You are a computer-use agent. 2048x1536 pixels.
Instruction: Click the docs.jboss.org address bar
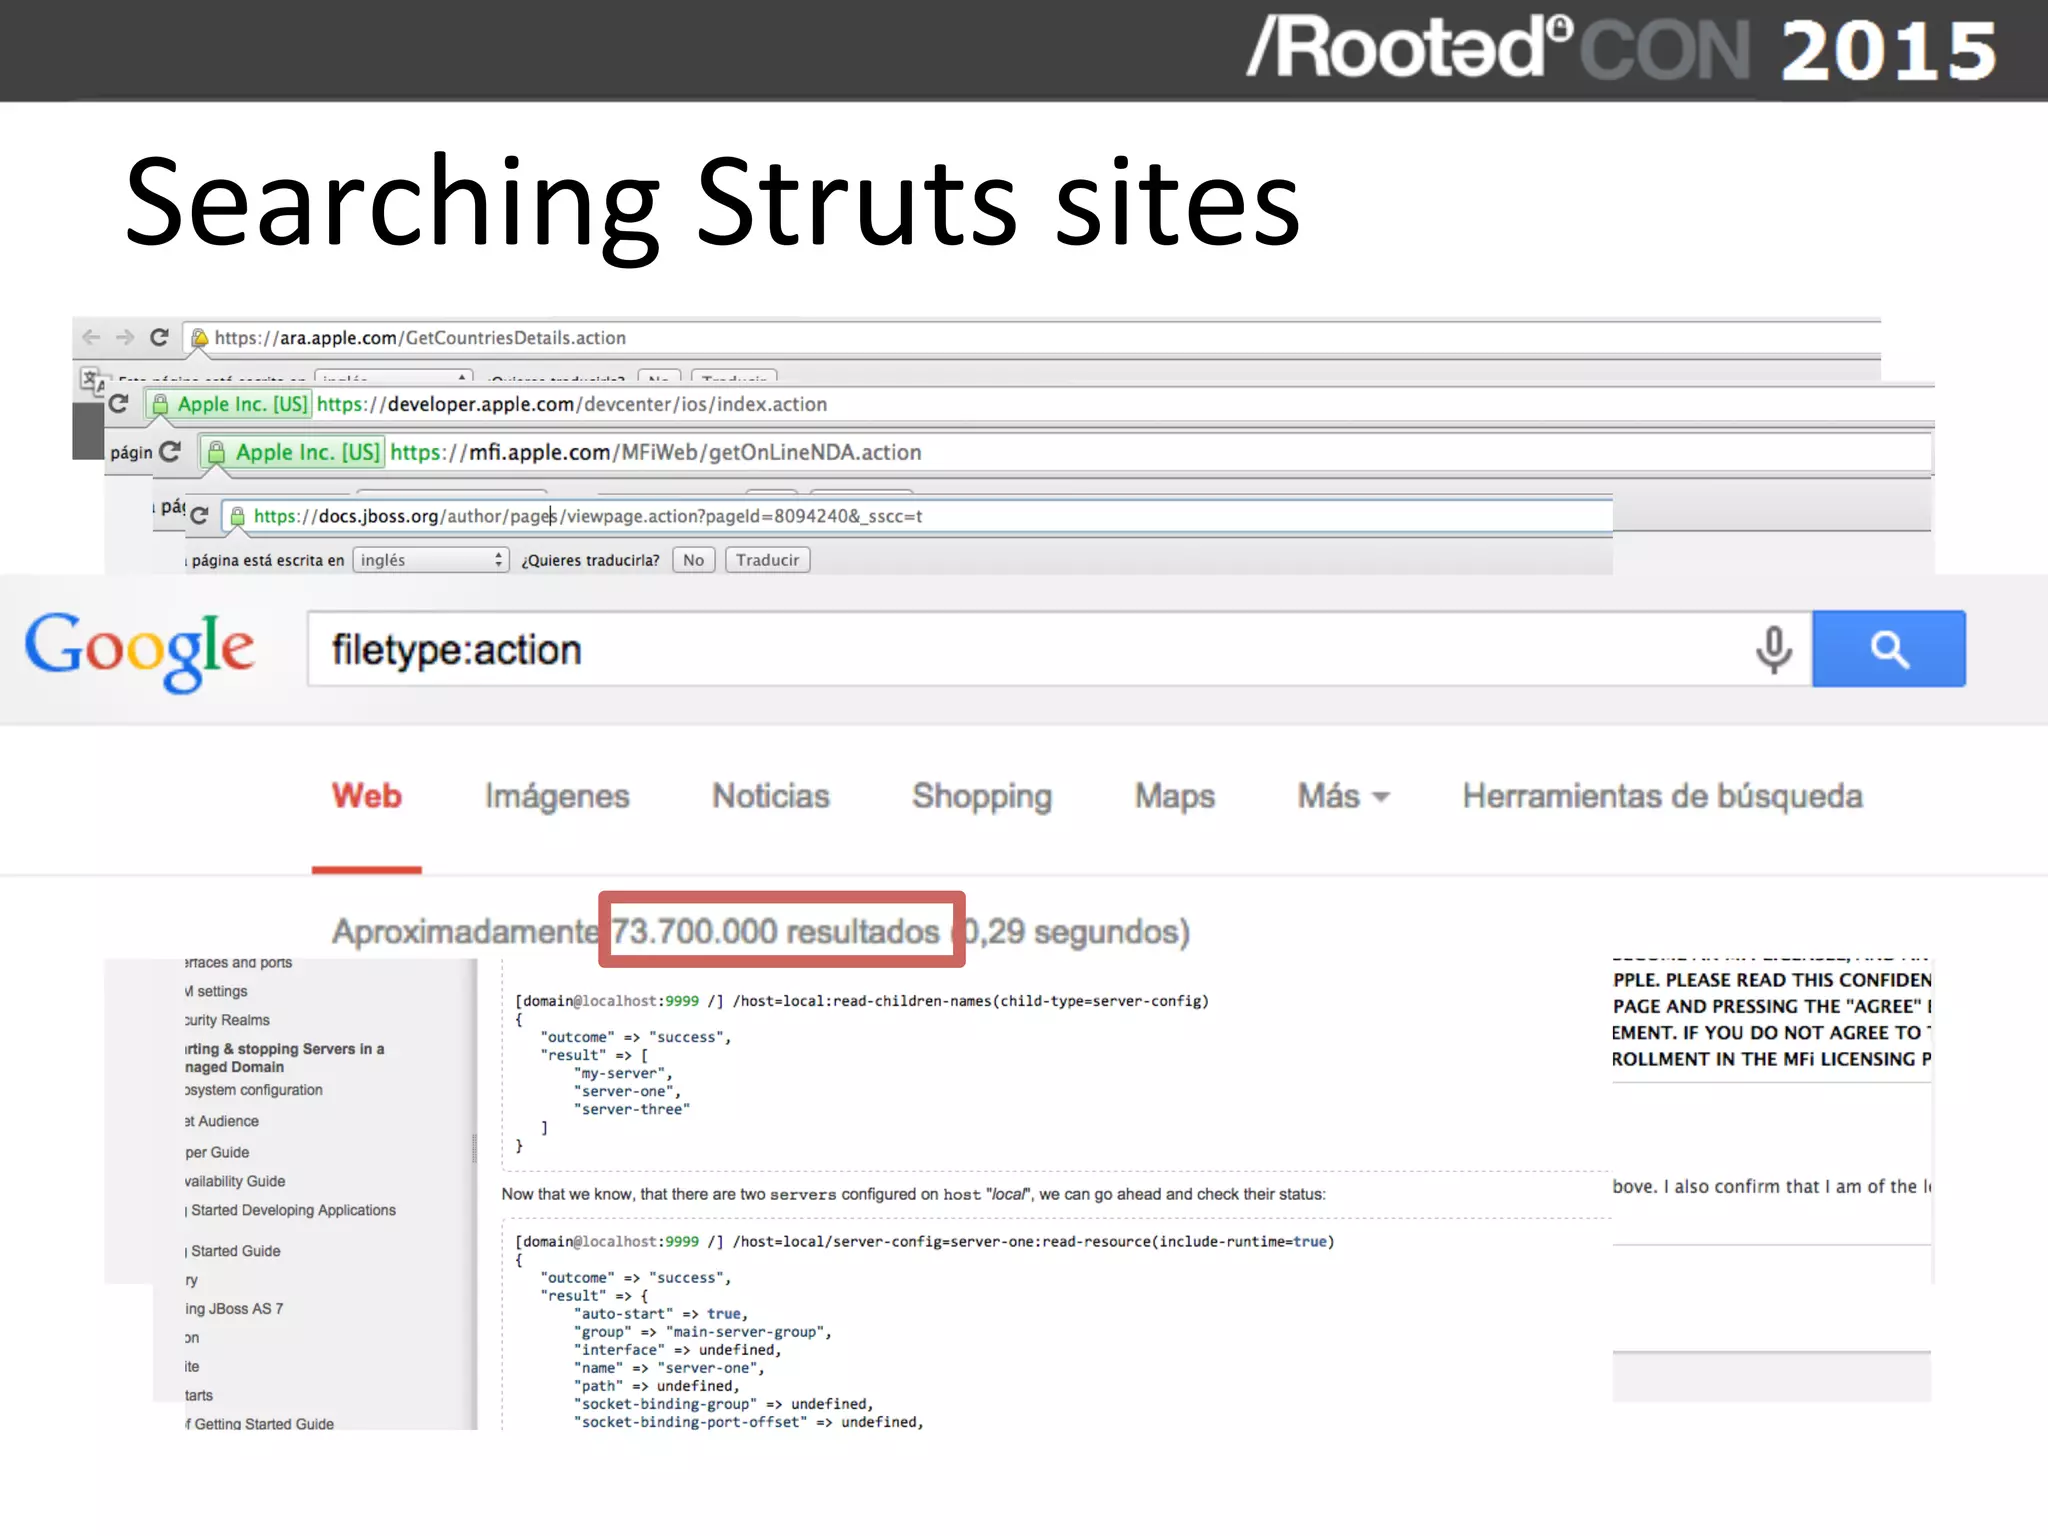(x=916, y=516)
